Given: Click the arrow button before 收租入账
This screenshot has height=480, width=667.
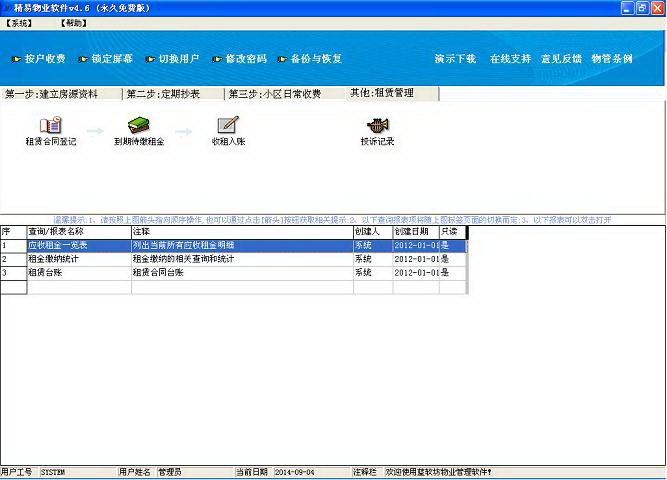Looking at the screenshot, I should pos(183,131).
